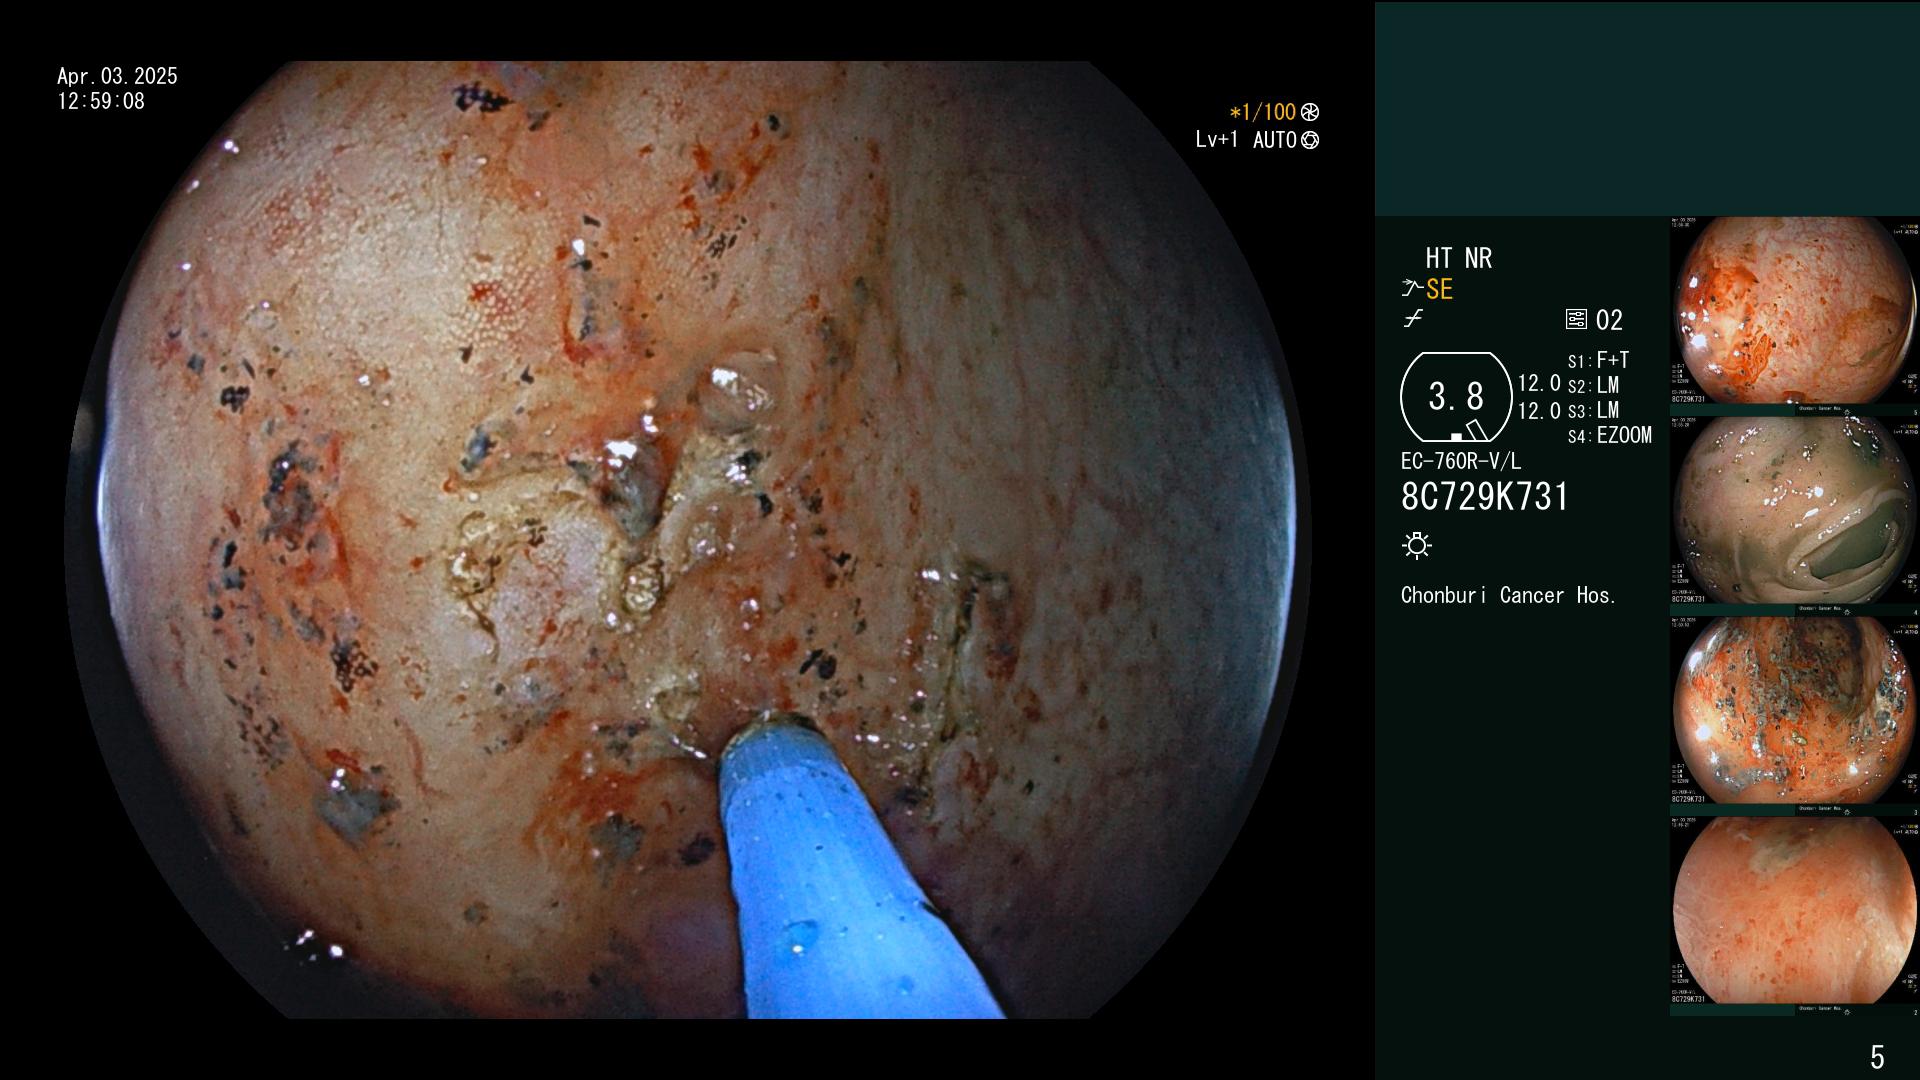Click the serial number 8C729K731
This screenshot has width=1920, height=1080.
coord(1485,497)
